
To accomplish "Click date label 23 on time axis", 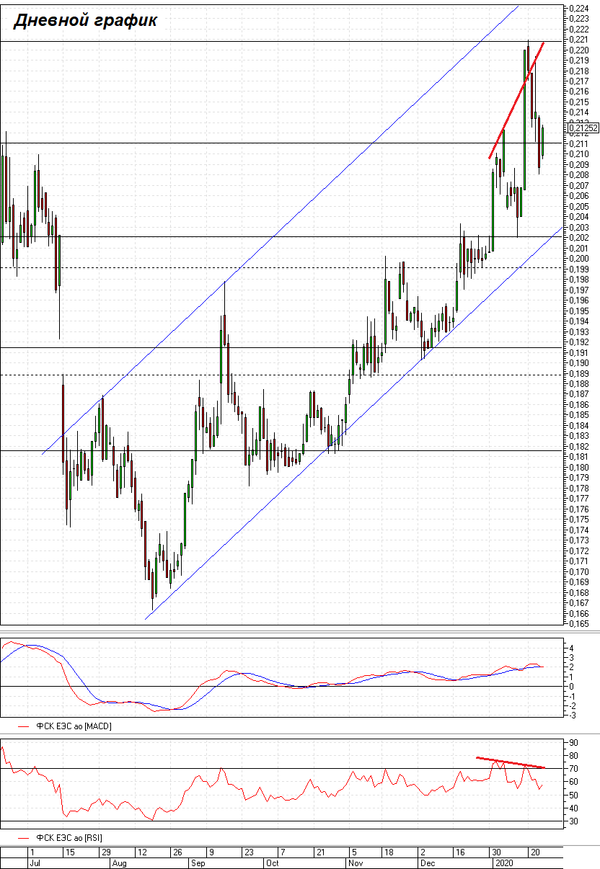I will pyautogui.click(x=249, y=852).
